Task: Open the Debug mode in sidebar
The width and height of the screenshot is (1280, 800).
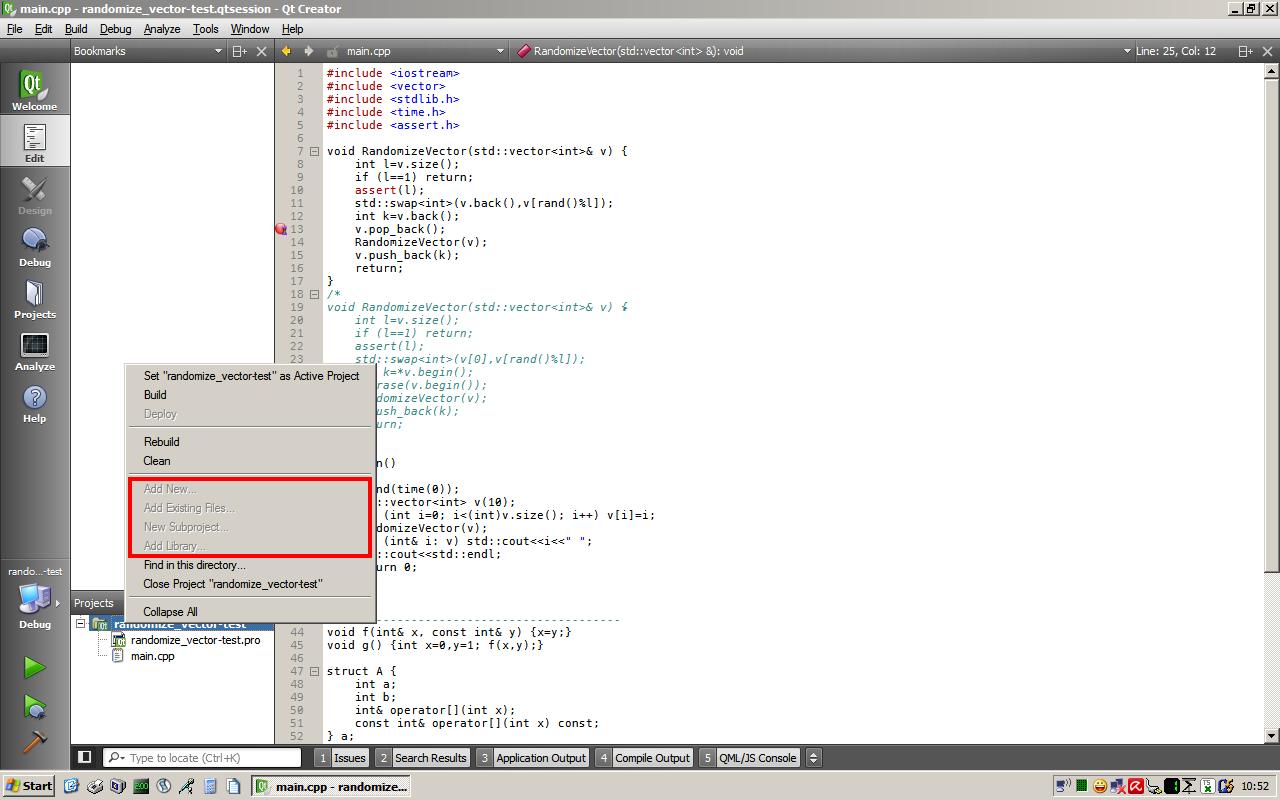Action: point(35,246)
